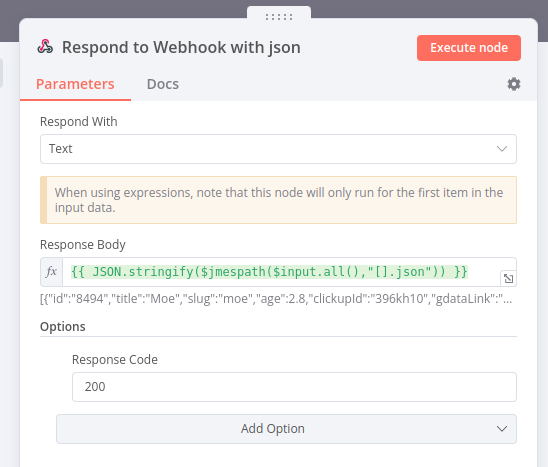Switch to the Parameters tab

(x=75, y=84)
